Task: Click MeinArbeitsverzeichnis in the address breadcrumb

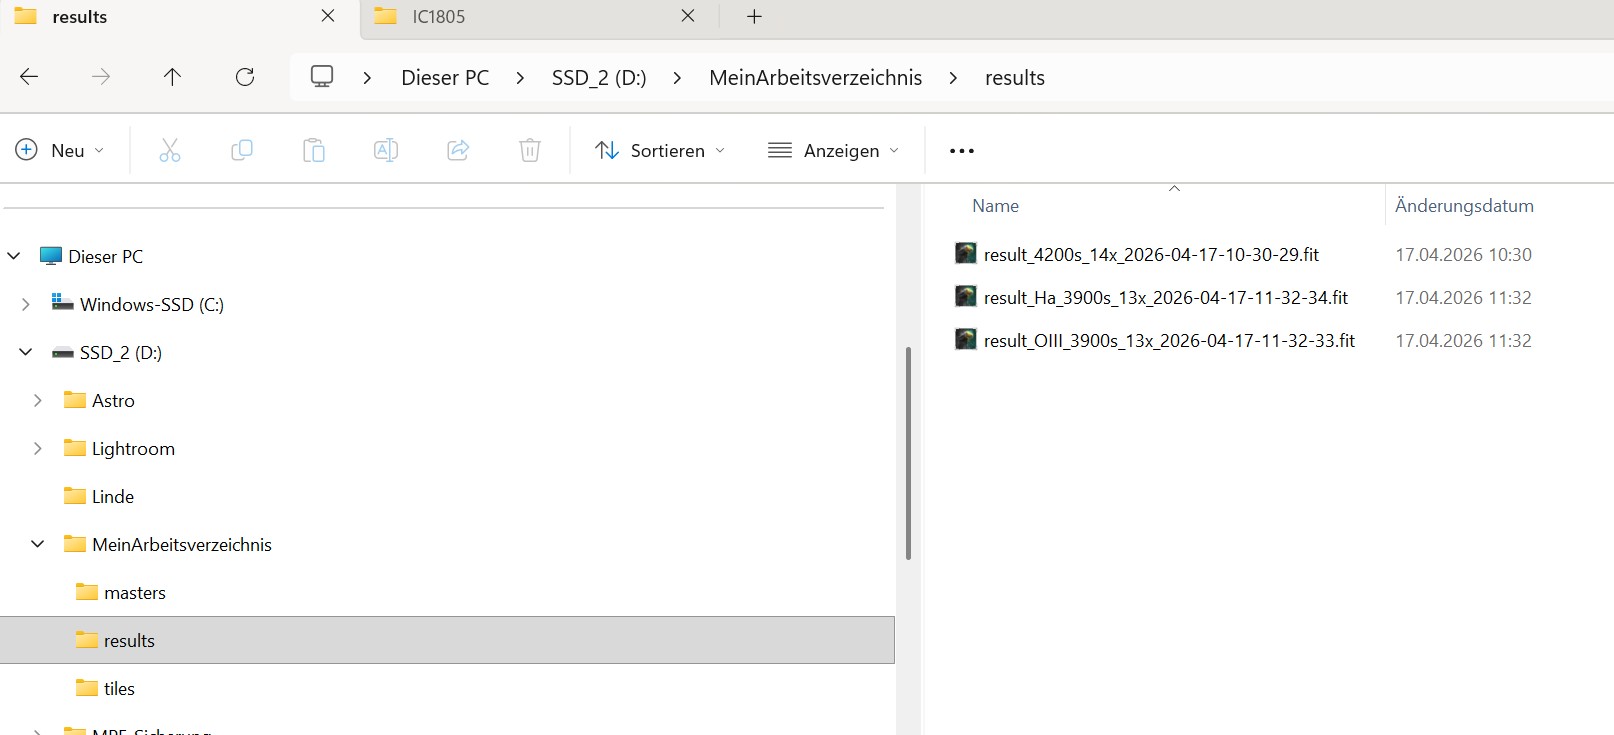Action: pyautogui.click(x=815, y=78)
